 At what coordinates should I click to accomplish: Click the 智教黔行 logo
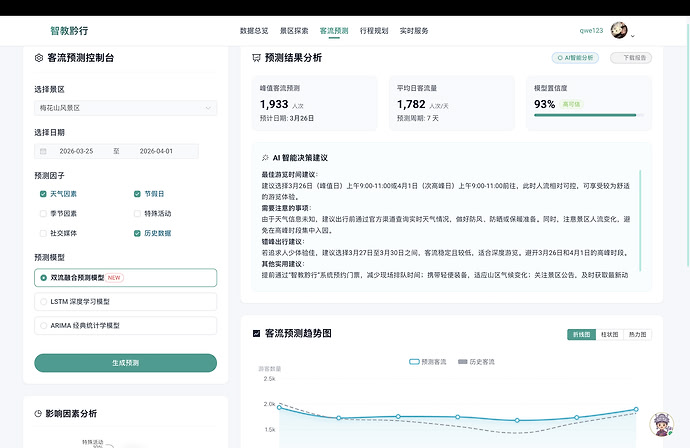pyautogui.click(x=69, y=31)
